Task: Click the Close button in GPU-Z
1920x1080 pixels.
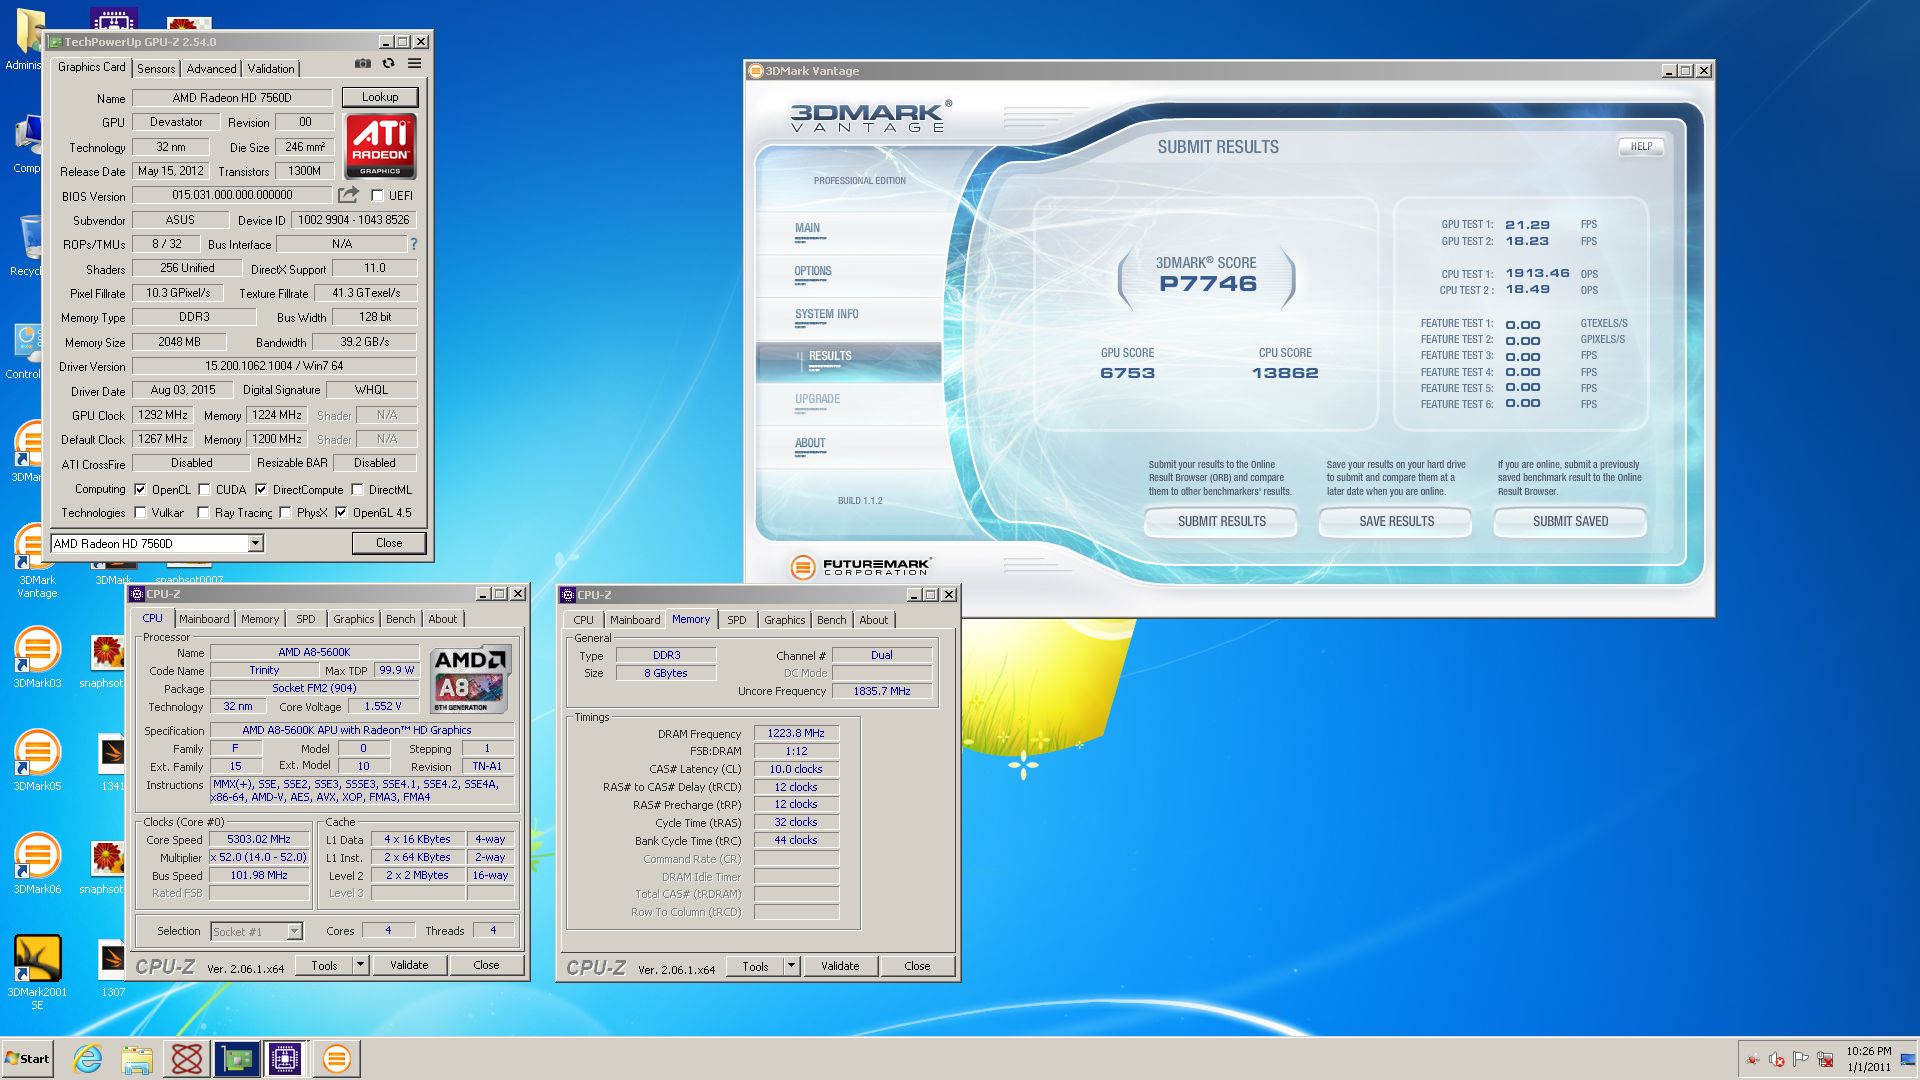Action: 389,543
